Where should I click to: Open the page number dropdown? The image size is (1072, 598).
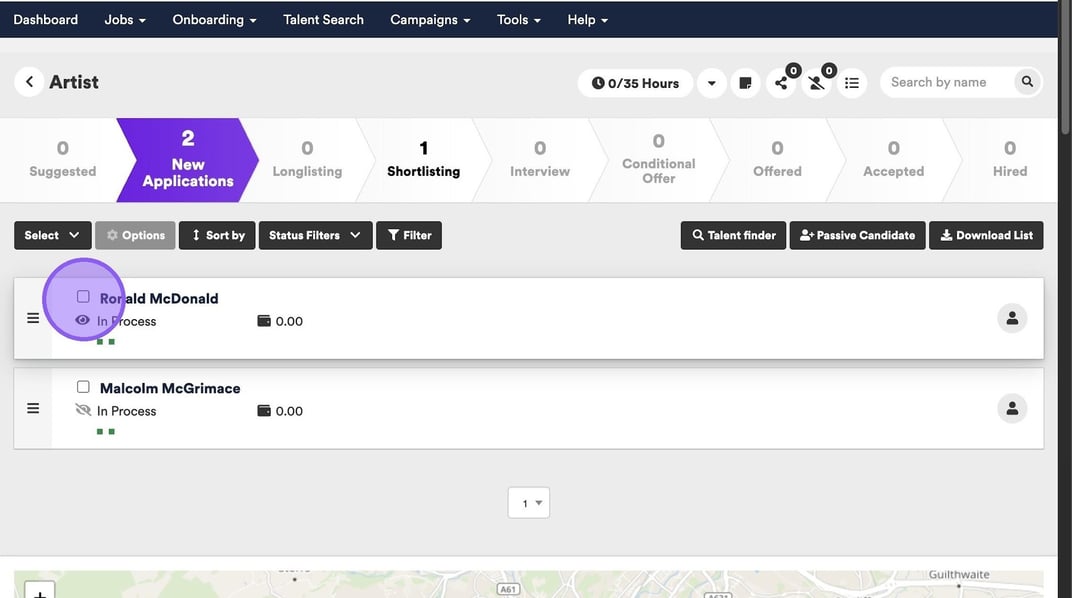pos(529,503)
